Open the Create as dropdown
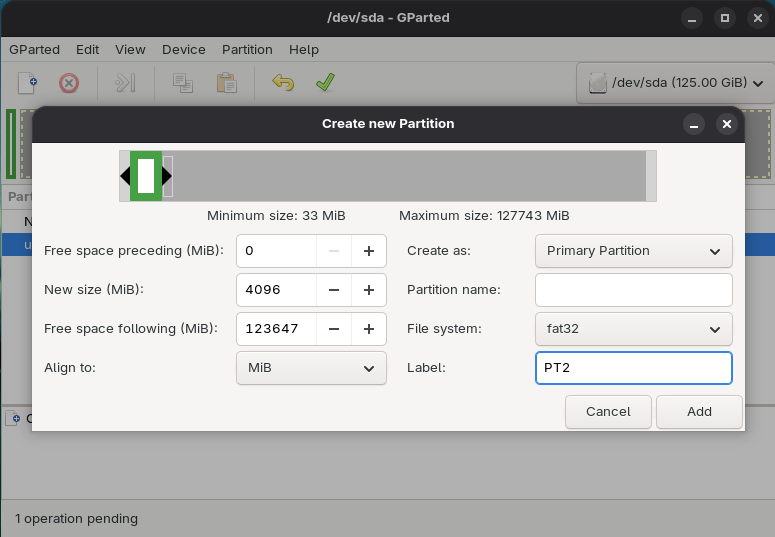This screenshot has width=775, height=537. [x=633, y=251]
